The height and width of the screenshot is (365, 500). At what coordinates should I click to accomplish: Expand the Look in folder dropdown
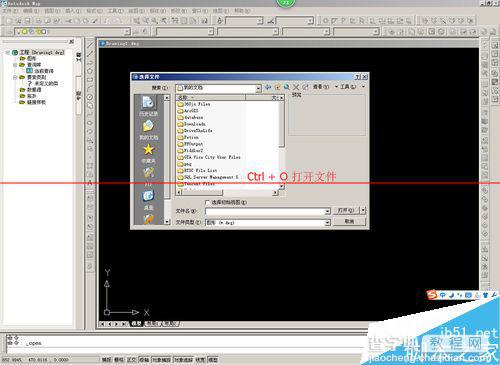[258, 88]
